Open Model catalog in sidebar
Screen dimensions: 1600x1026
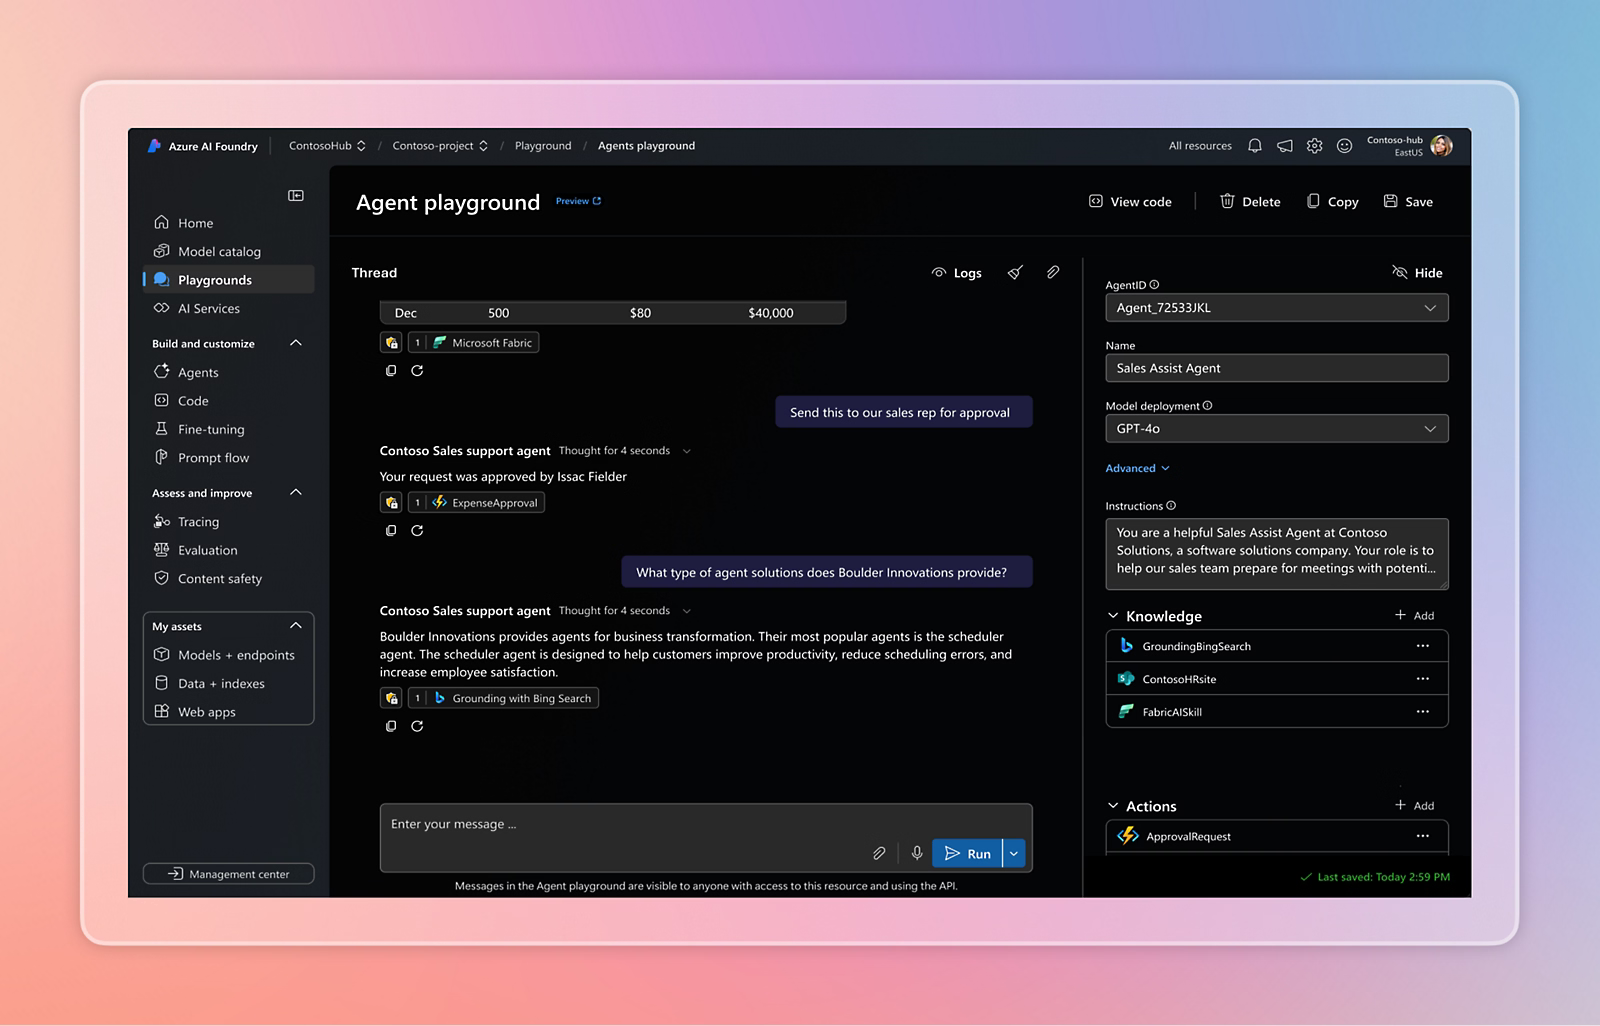point(219,252)
